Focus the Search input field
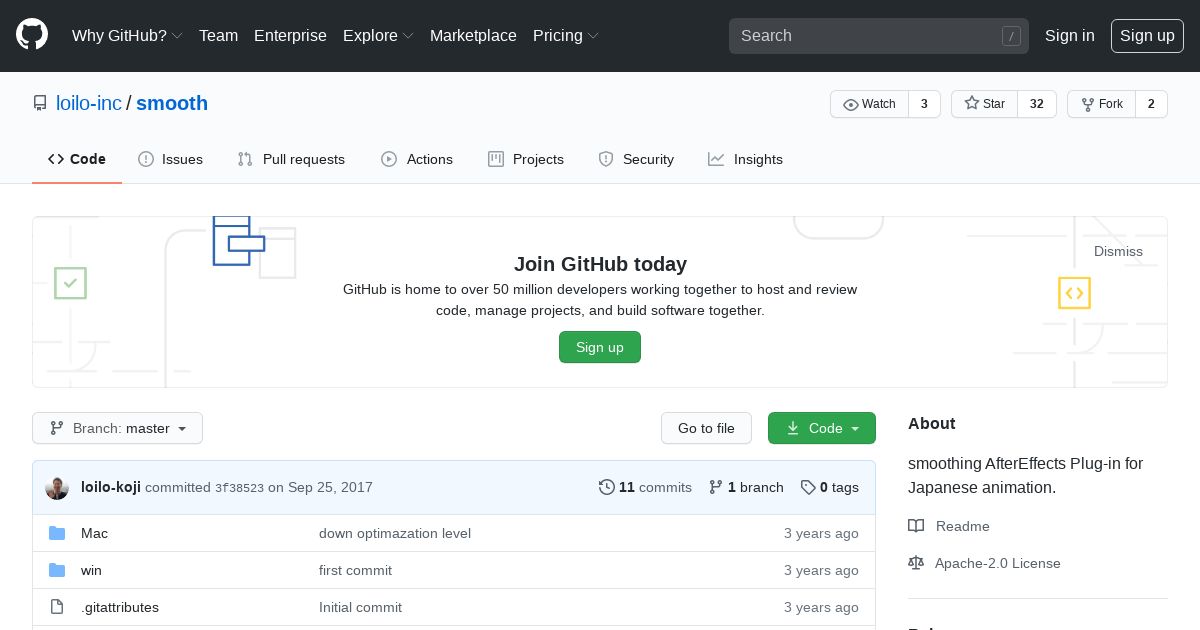Image resolution: width=1200 pixels, height=630 pixels. click(x=878, y=36)
